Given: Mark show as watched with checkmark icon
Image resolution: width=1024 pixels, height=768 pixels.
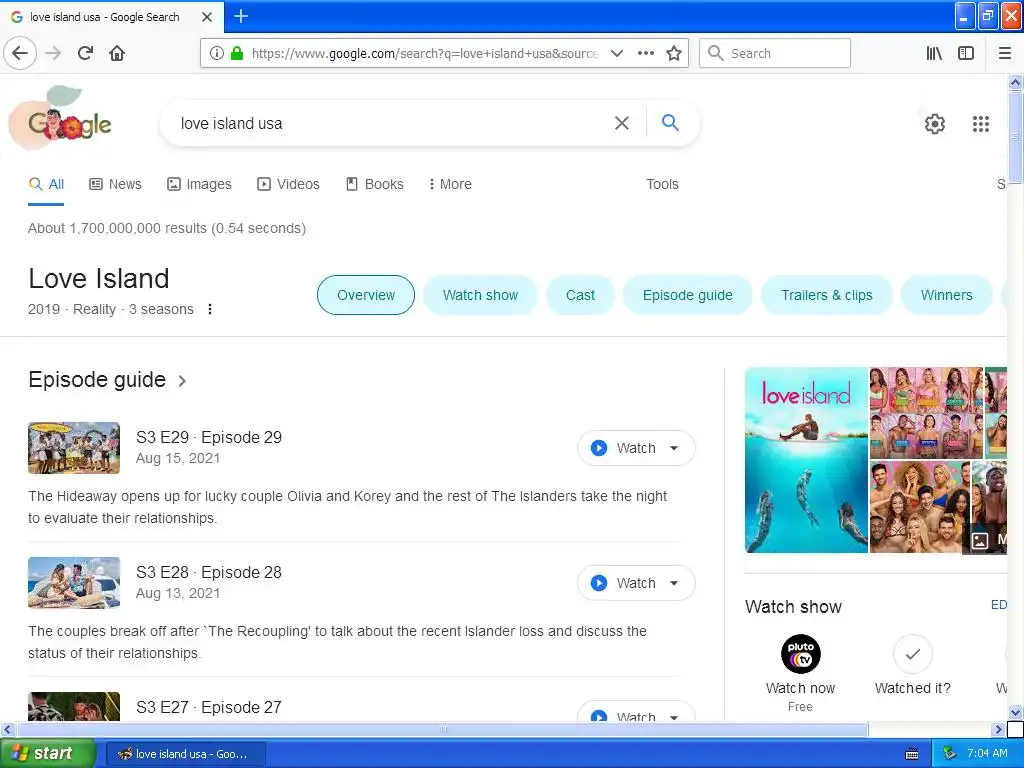Looking at the screenshot, I should (912, 654).
